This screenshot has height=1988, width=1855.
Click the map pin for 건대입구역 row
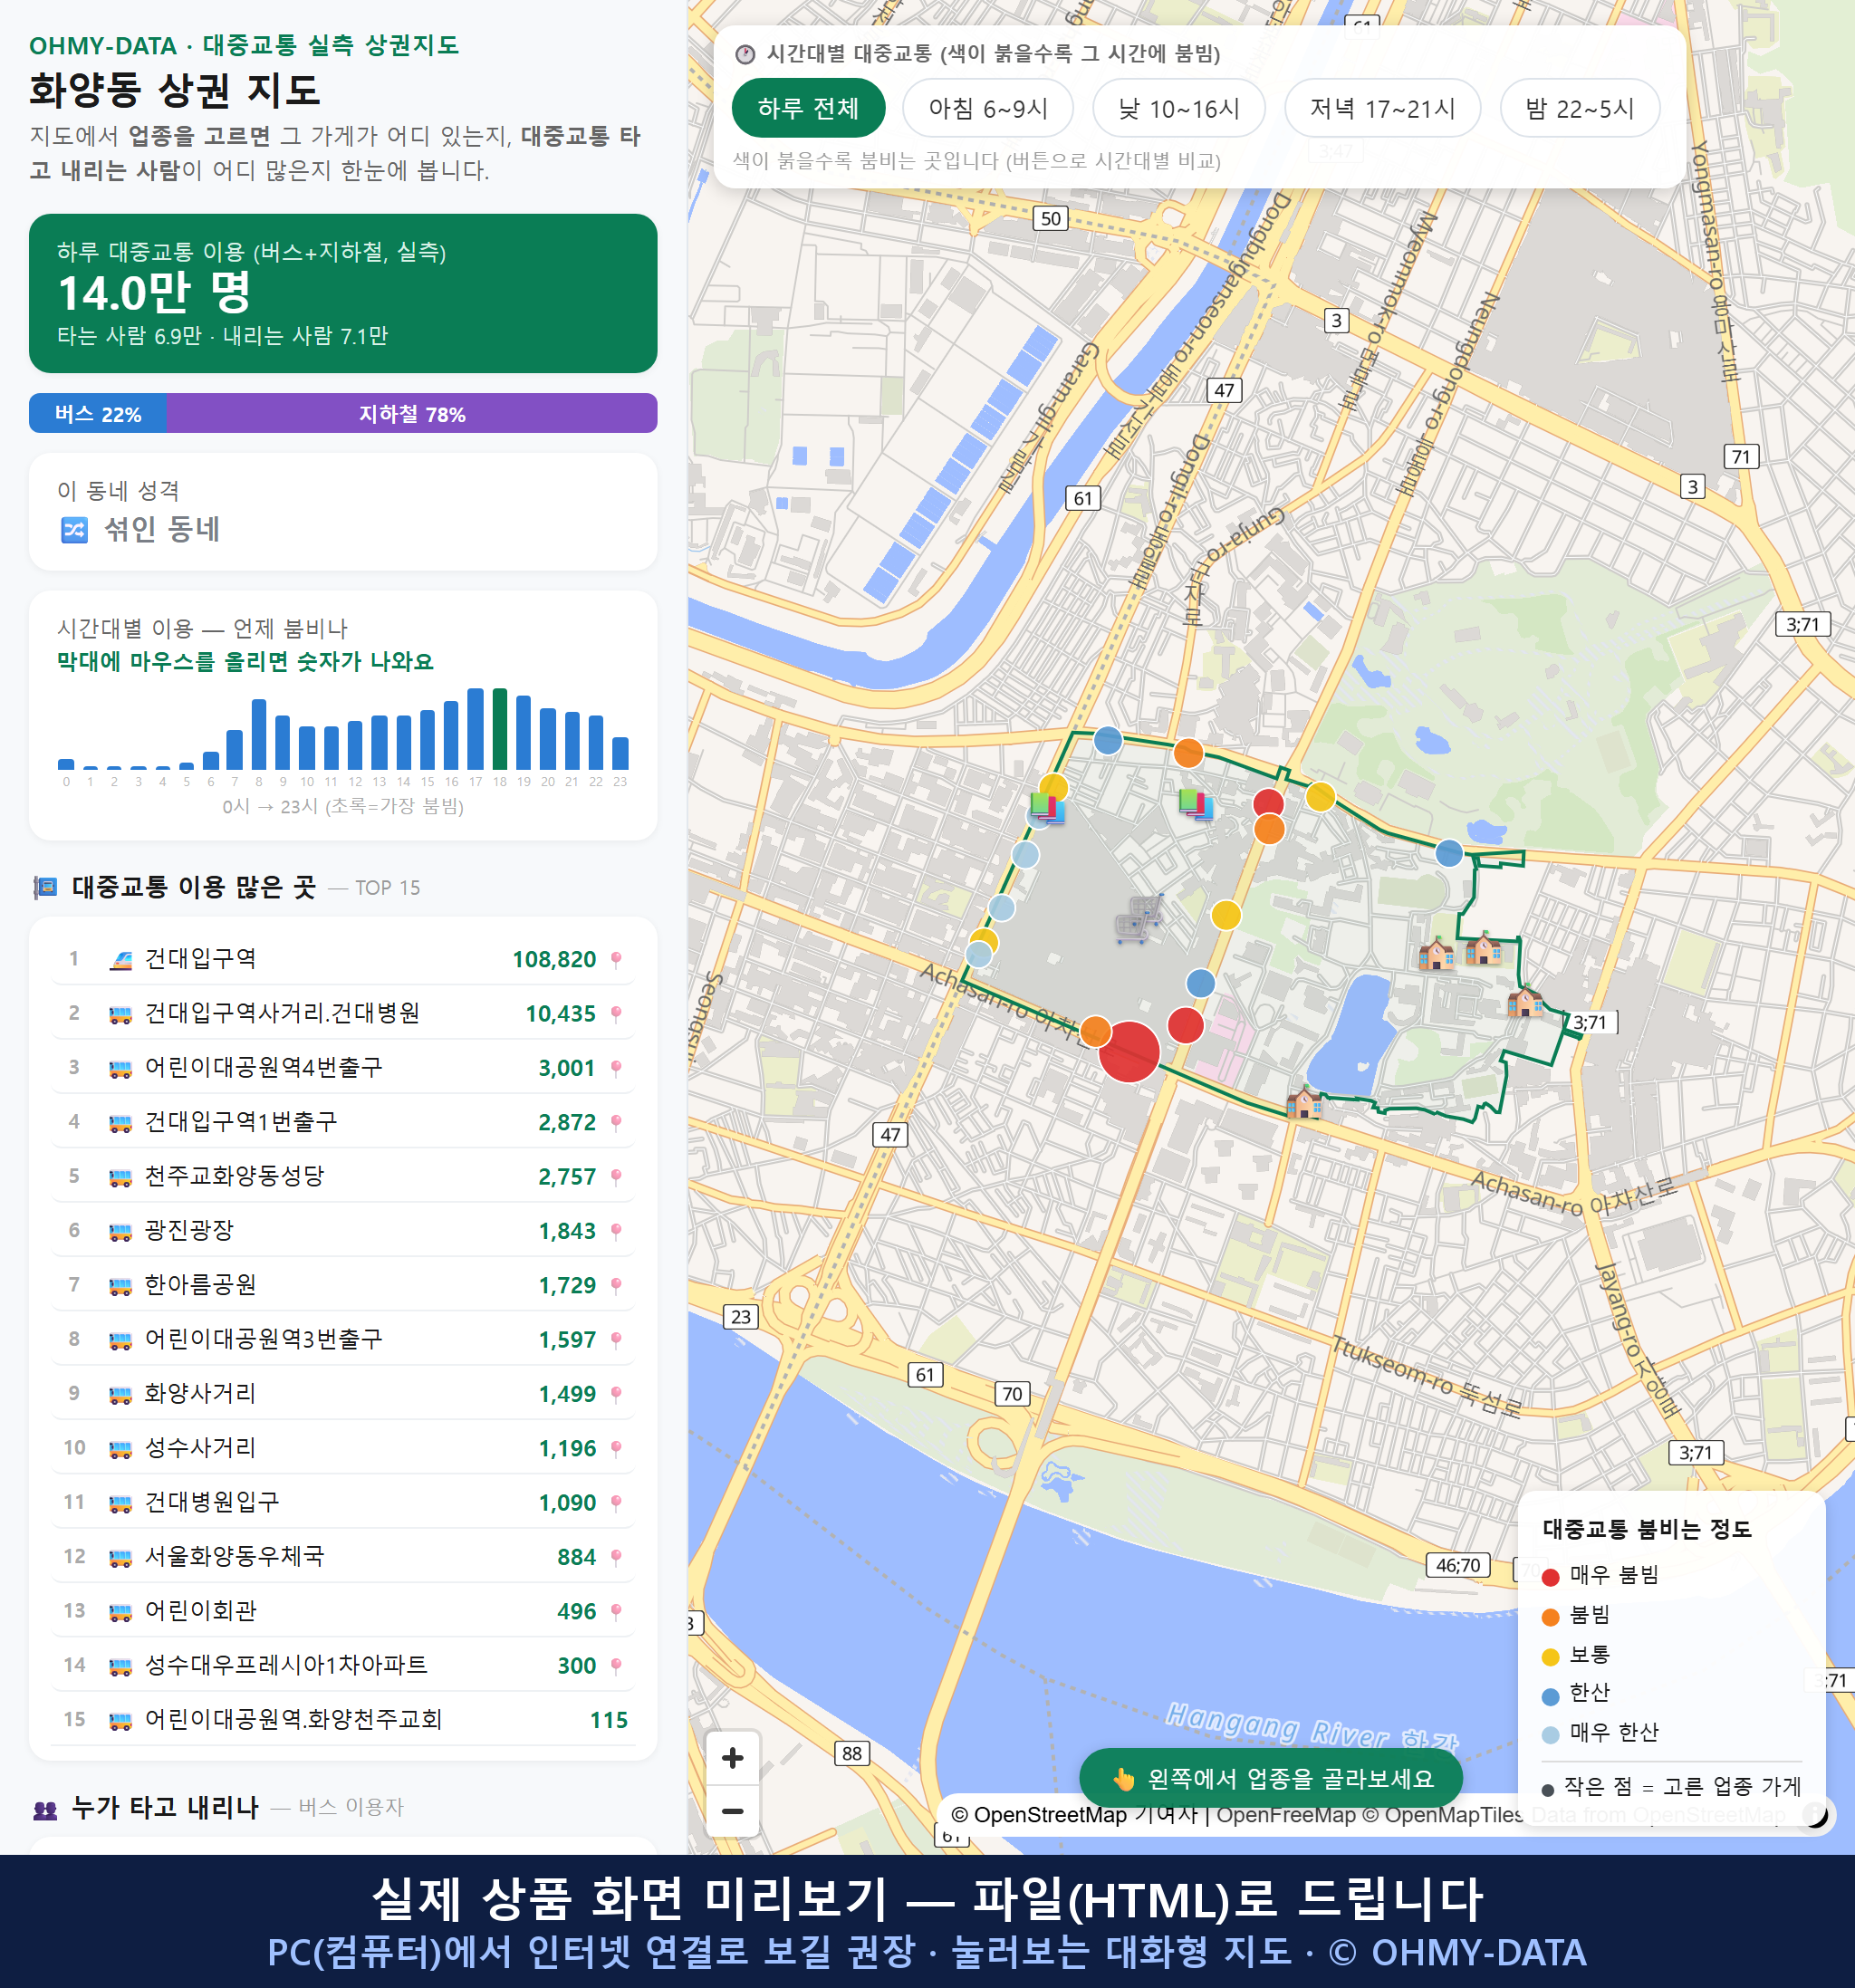point(616,960)
